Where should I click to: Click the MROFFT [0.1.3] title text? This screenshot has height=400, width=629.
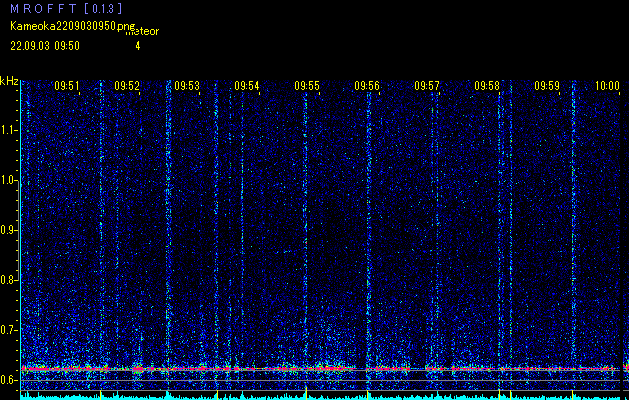(67, 8)
